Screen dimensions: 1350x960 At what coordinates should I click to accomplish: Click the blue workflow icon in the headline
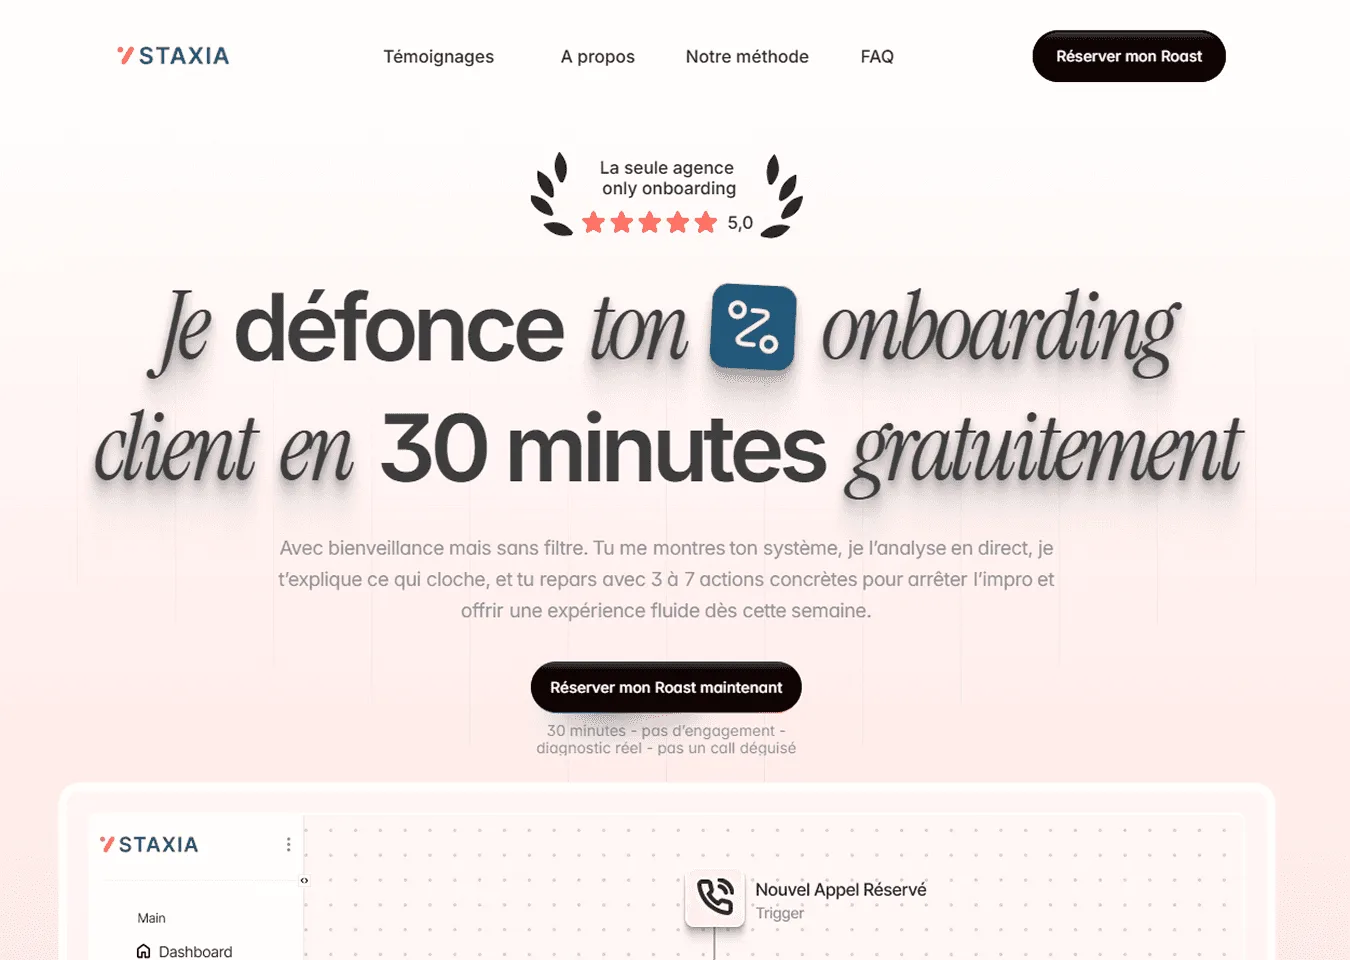[x=753, y=327]
